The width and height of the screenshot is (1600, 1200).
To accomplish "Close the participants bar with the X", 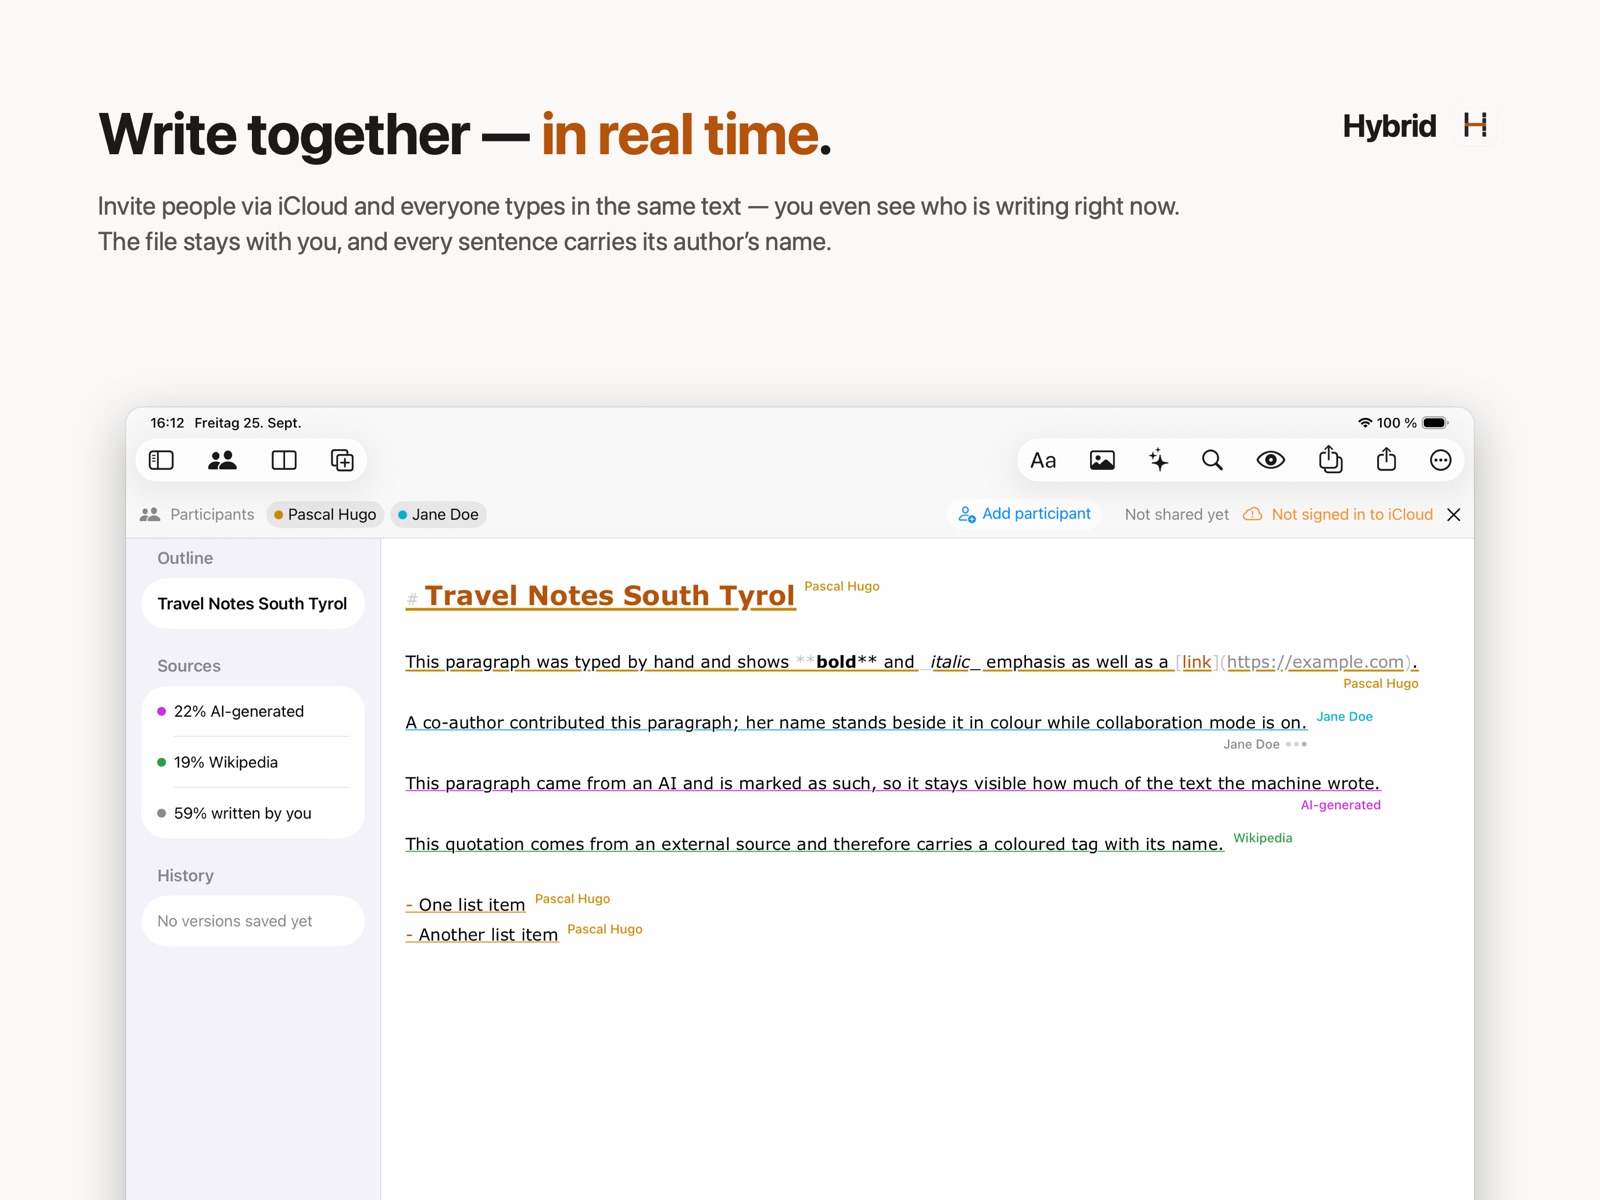I will point(1454,514).
